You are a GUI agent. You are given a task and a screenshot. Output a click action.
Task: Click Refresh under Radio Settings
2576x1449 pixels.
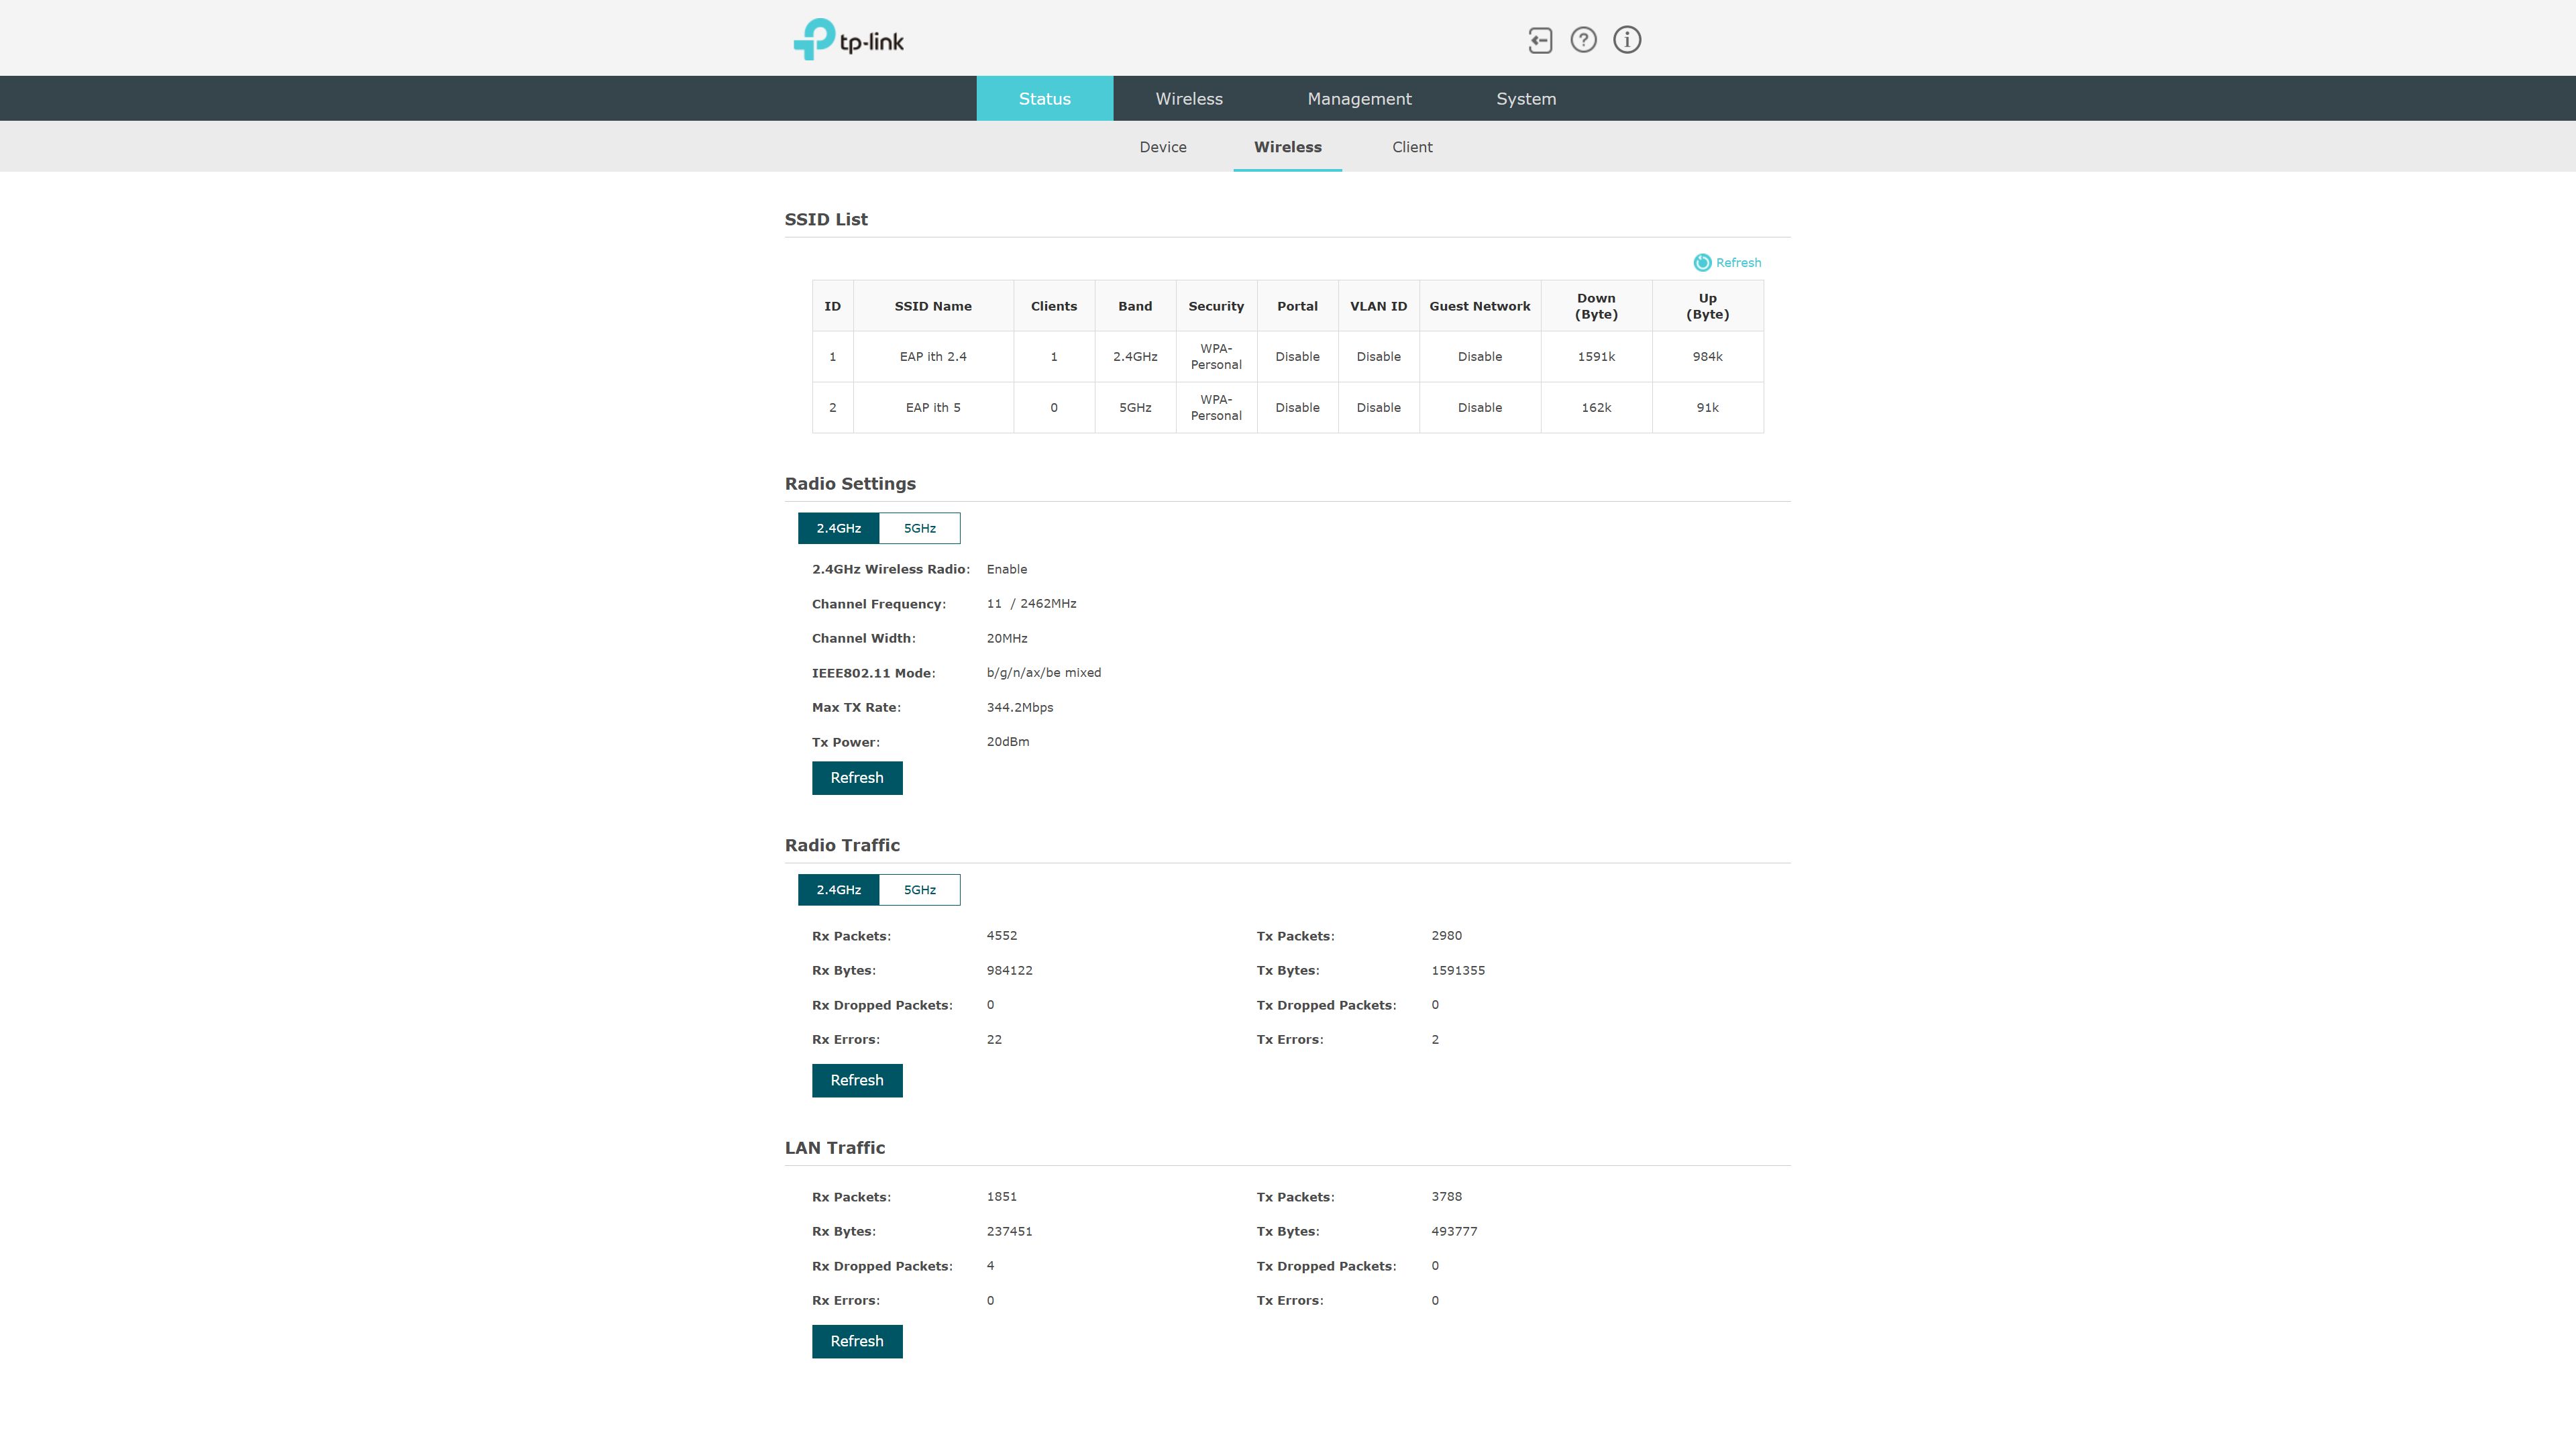coord(857,778)
